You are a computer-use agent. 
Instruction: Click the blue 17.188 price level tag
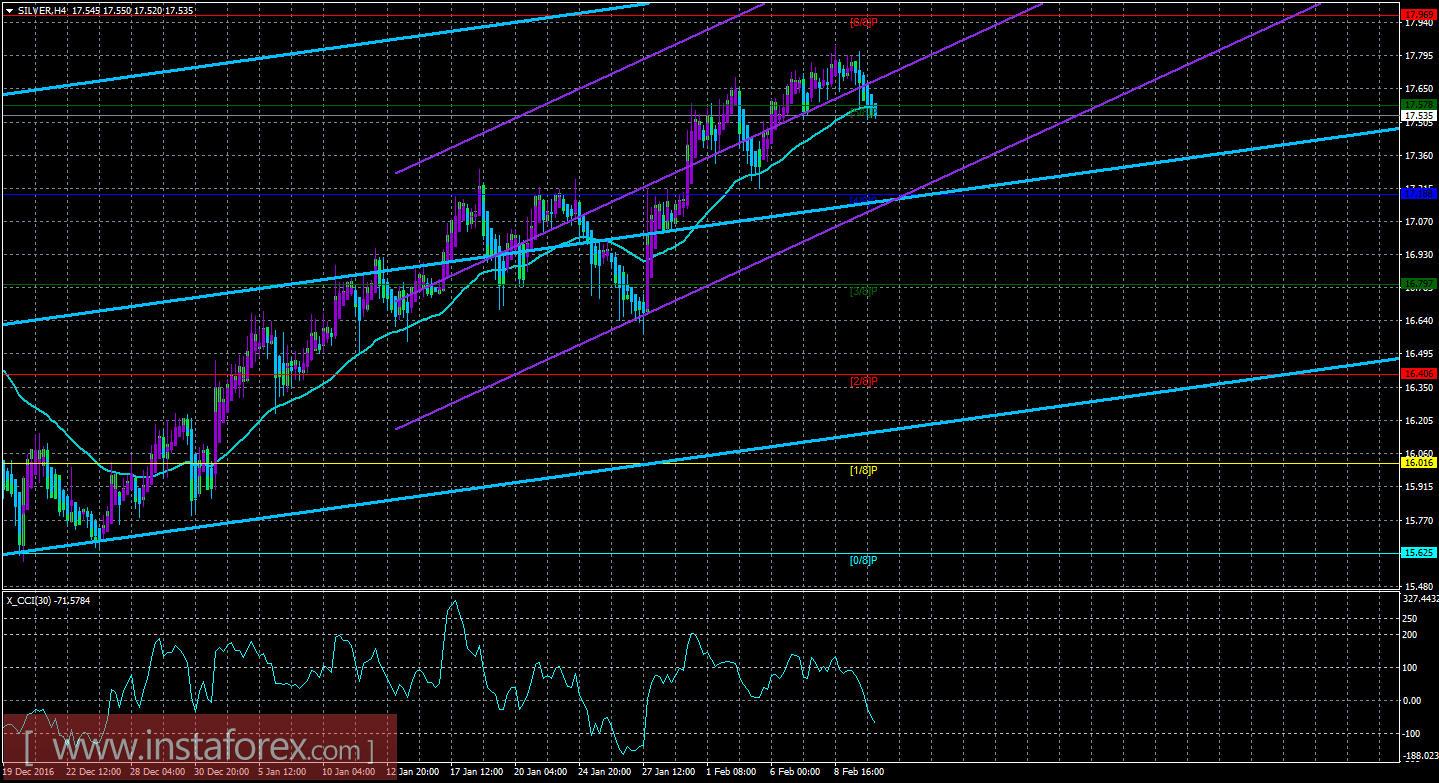(1419, 193)
